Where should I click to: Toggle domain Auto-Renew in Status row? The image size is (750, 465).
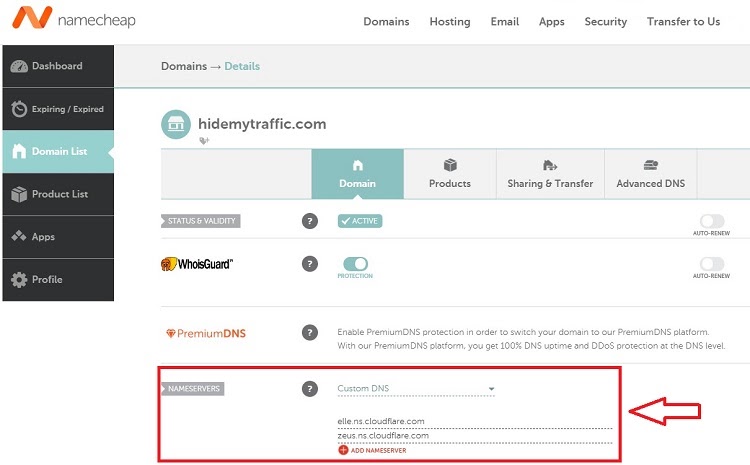(712, 221)
